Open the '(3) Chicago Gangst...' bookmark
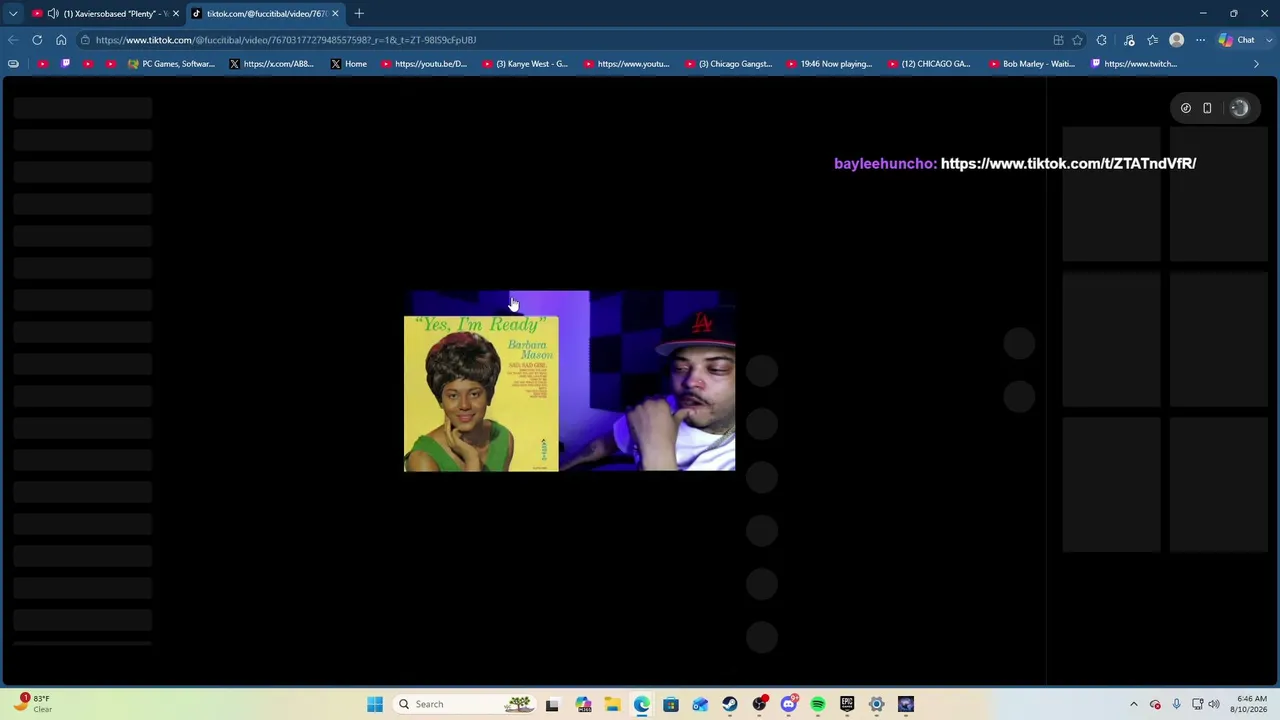Image resolution: width=1280 pixels, height=720 pixels. coord(728,64)
